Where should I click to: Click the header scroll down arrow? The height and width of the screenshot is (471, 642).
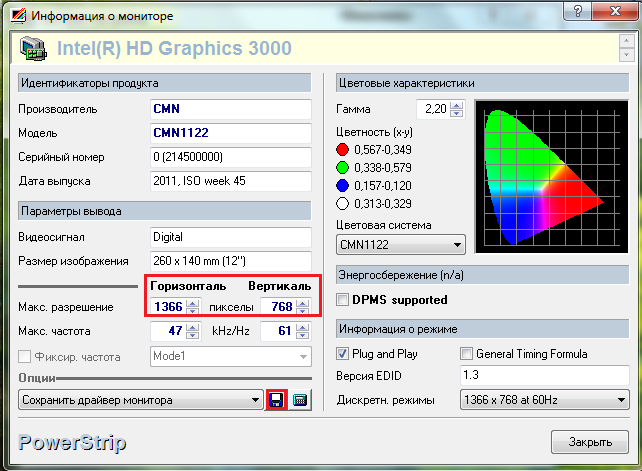click(626, 55)
